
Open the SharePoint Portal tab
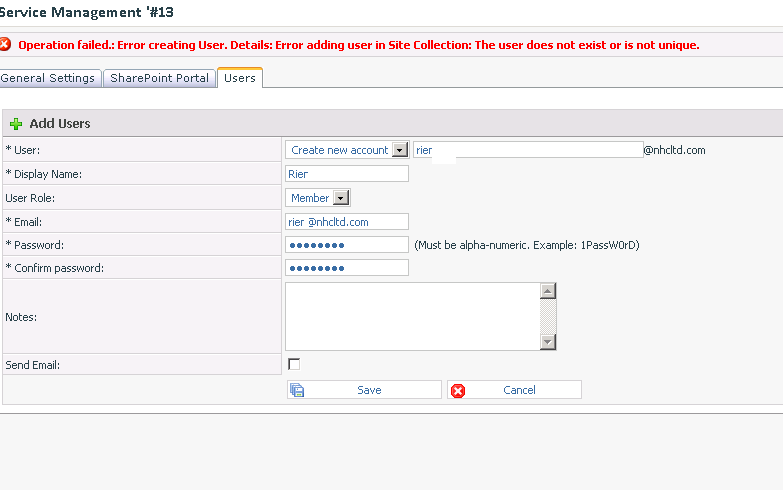(x=160, y=78)
